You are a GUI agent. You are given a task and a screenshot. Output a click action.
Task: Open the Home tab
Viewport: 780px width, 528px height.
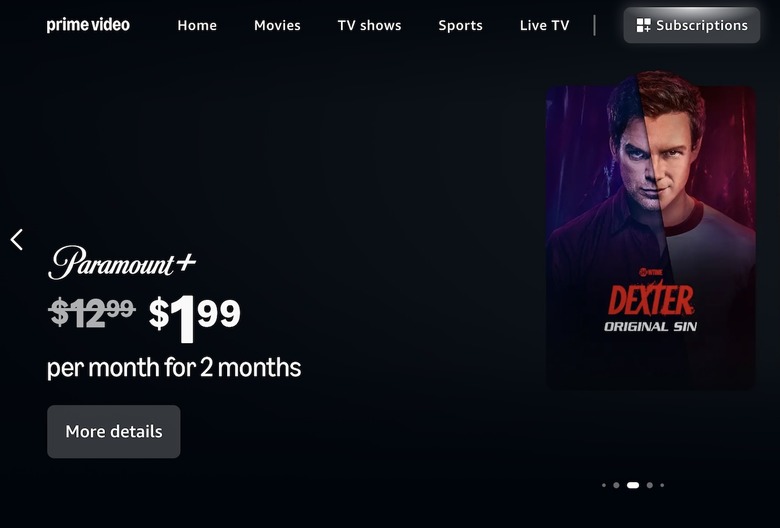pos(197,25)
